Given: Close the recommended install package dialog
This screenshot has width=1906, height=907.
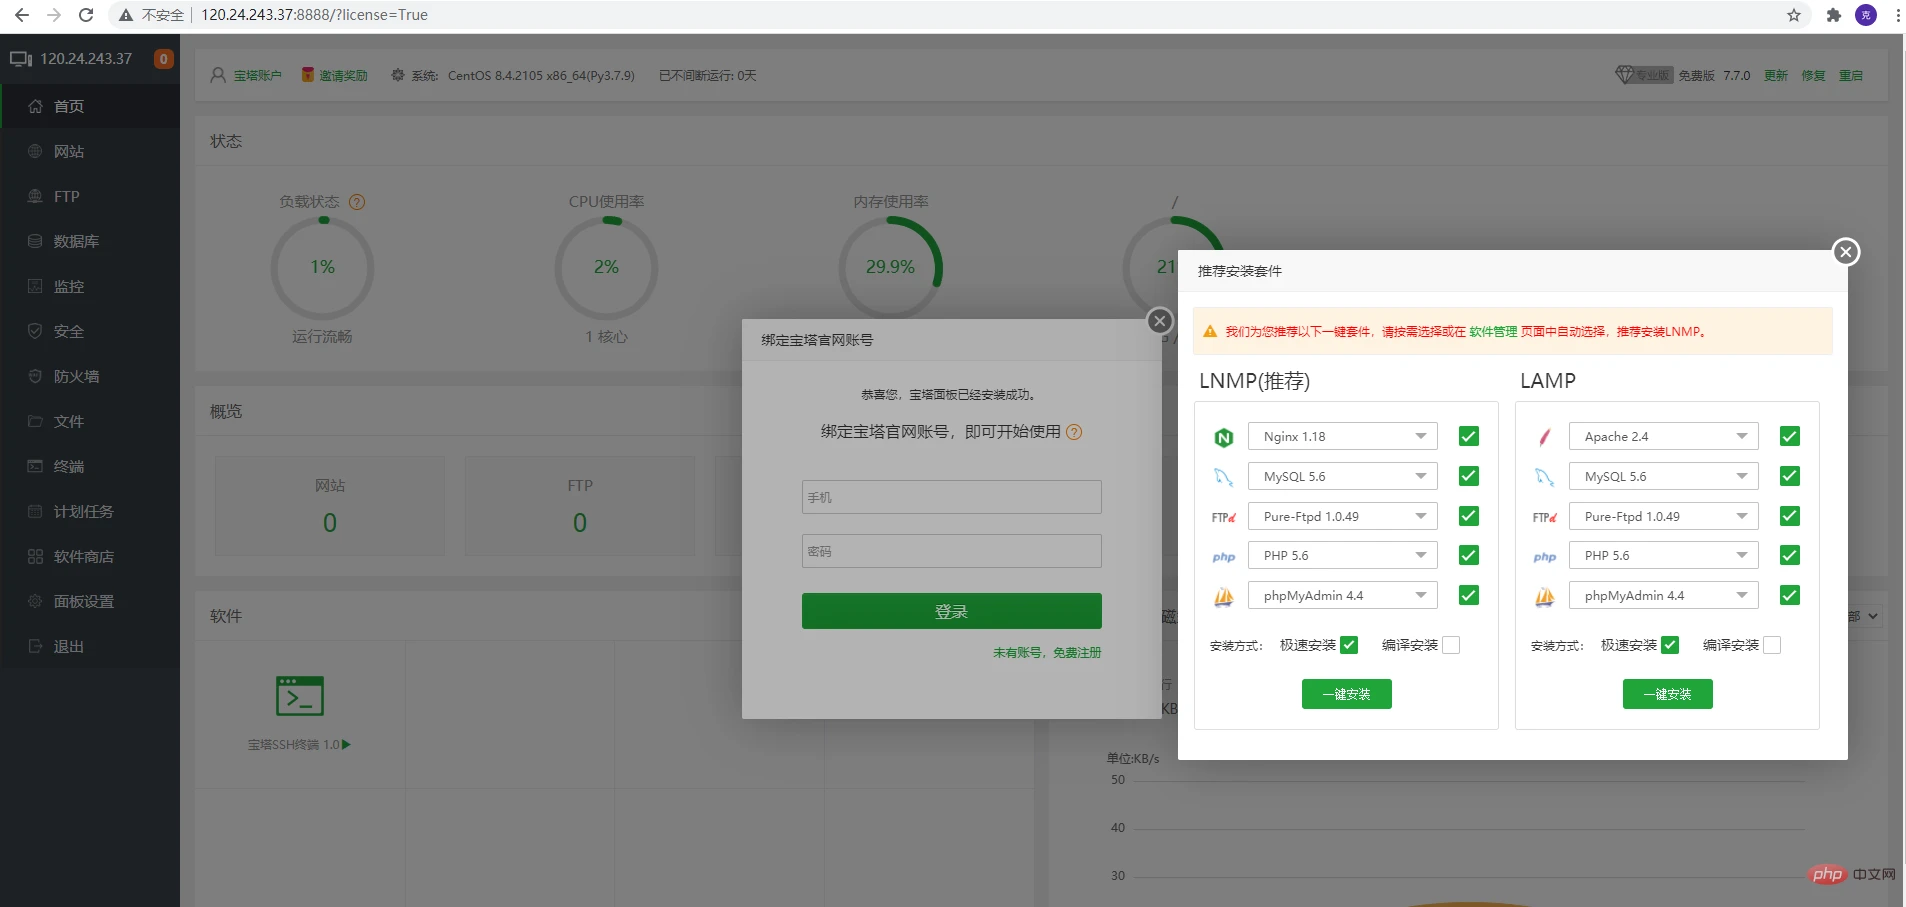Looking at the screenshot, I should pos(1846,252).
